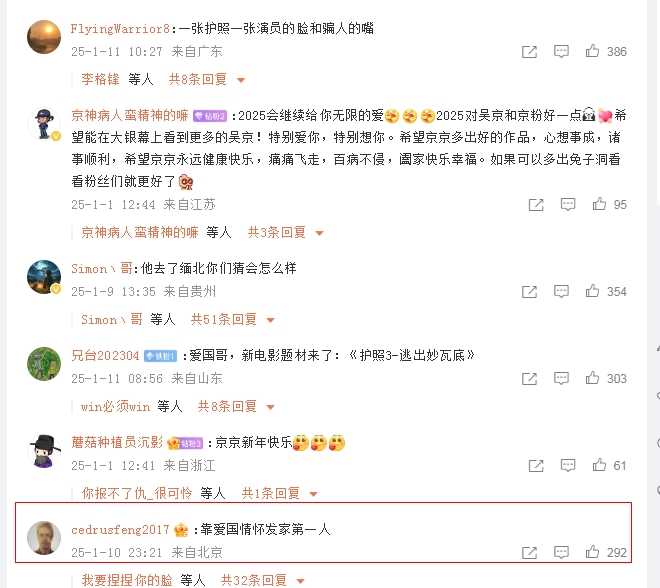Open 我要捏捏你的脸 replier profile

tap(127, 580)
